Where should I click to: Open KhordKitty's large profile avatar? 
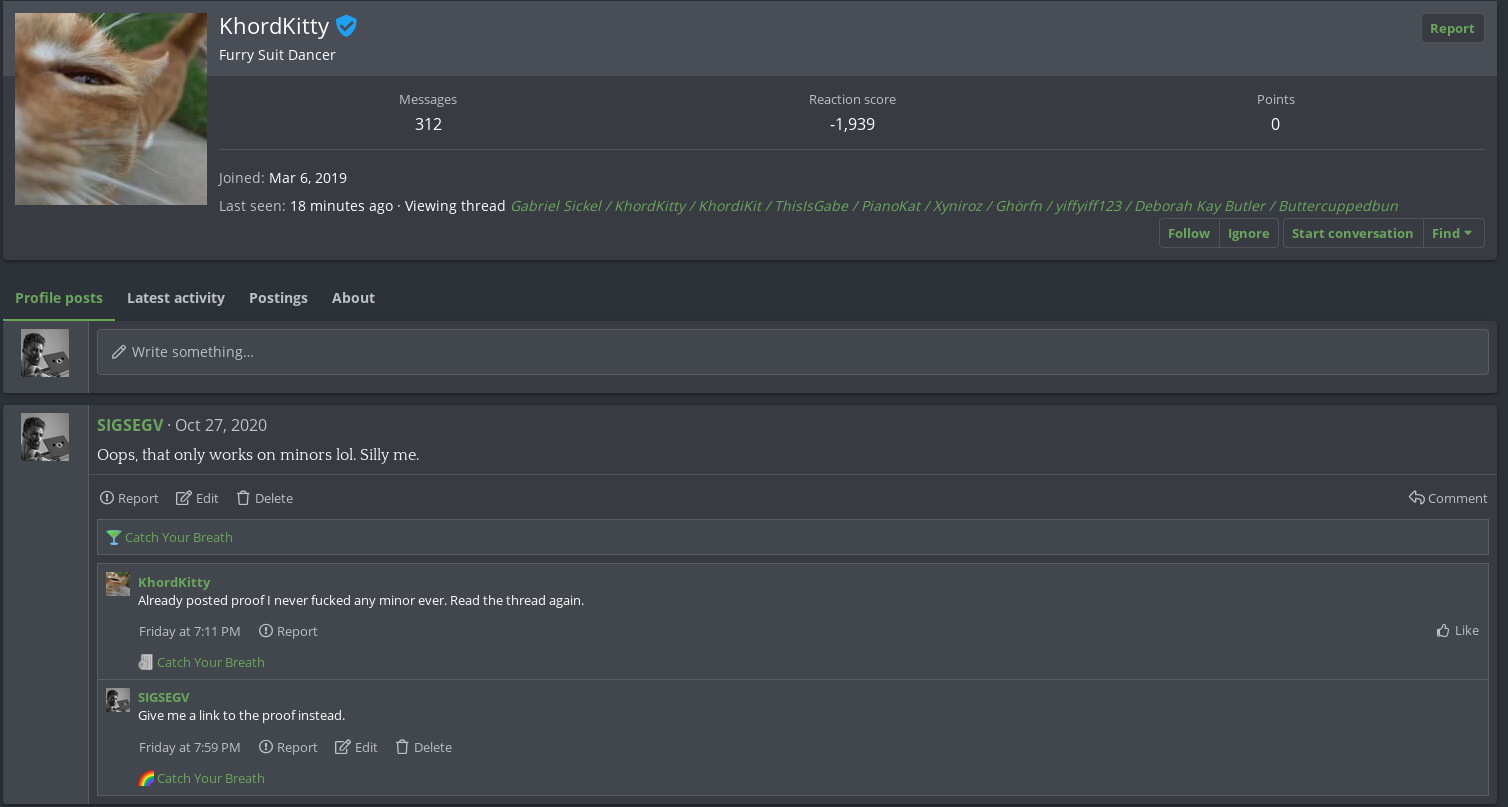(111, 109)
